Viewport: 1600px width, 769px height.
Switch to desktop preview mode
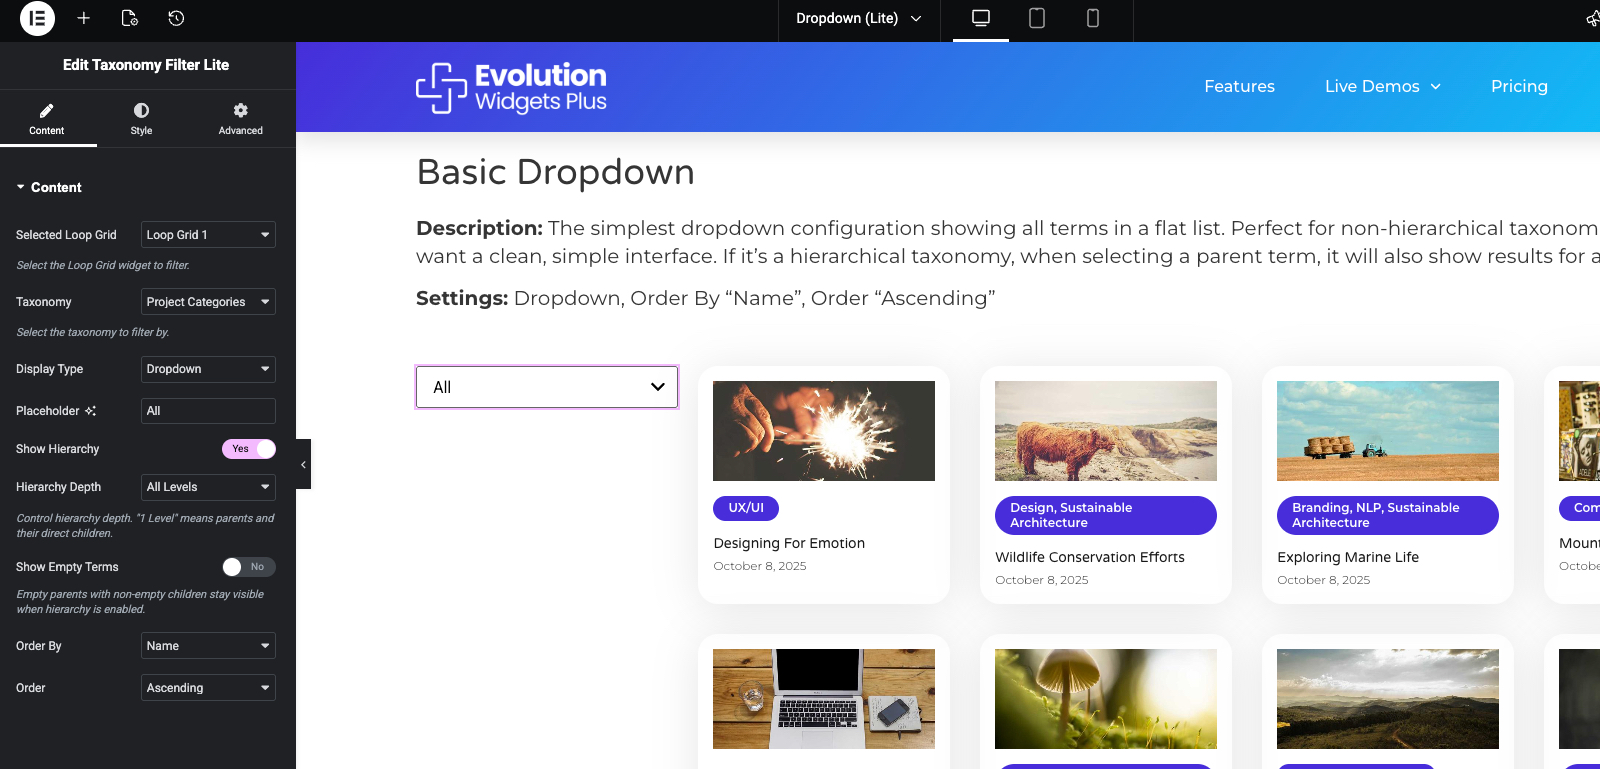pos(981,18)
